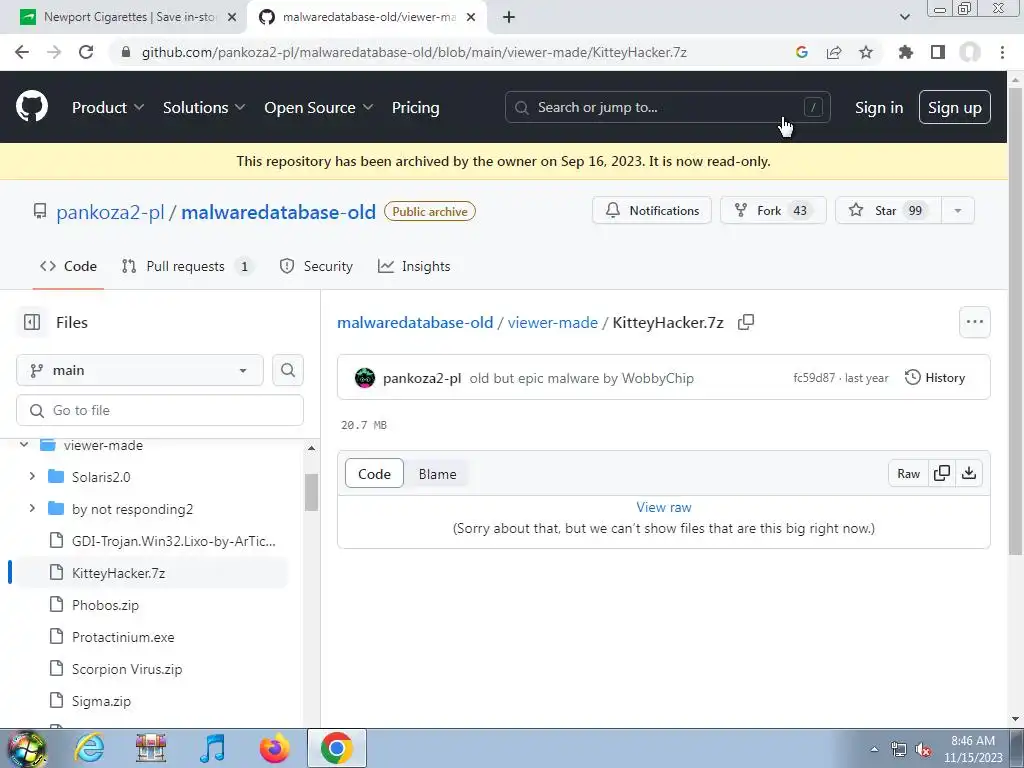Screen dimensions: 1024x768
Task: Collapse the viewer-made folder chevron
Action: 24,445
